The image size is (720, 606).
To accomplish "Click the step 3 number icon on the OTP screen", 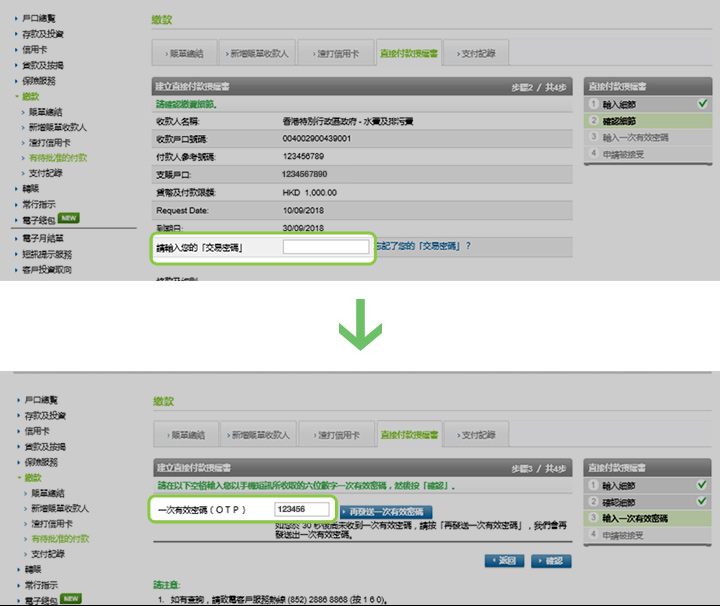I will [593, 519].
